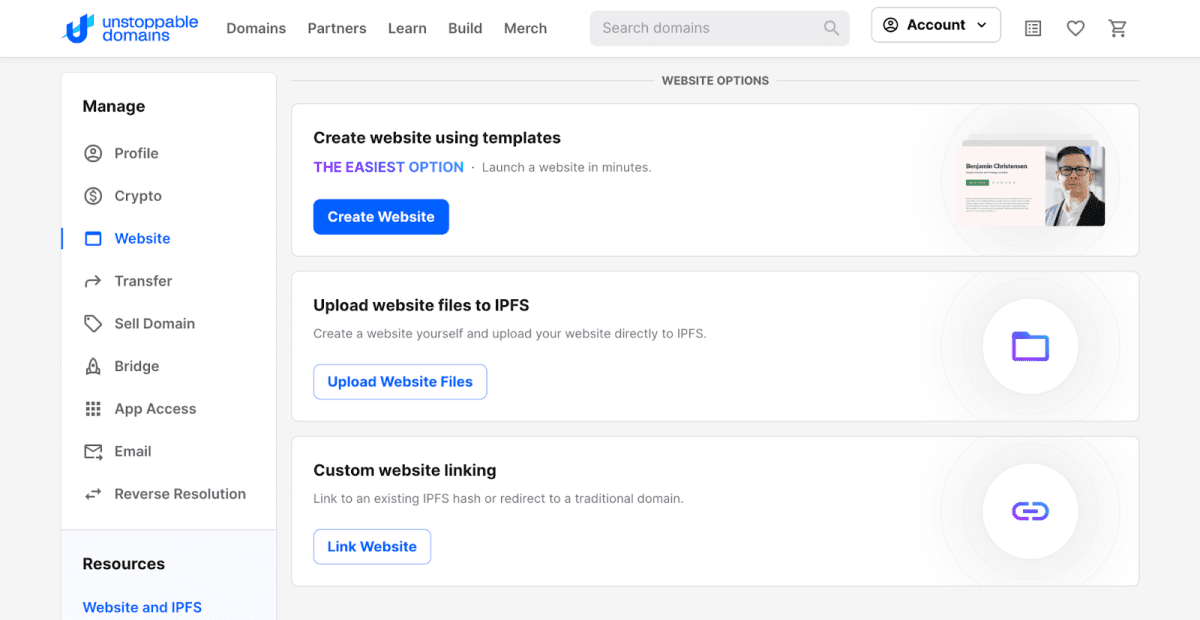The image size is (1200, 620).
Task: Go to the Sell Domain section
Action: click(x=155, y=324)
